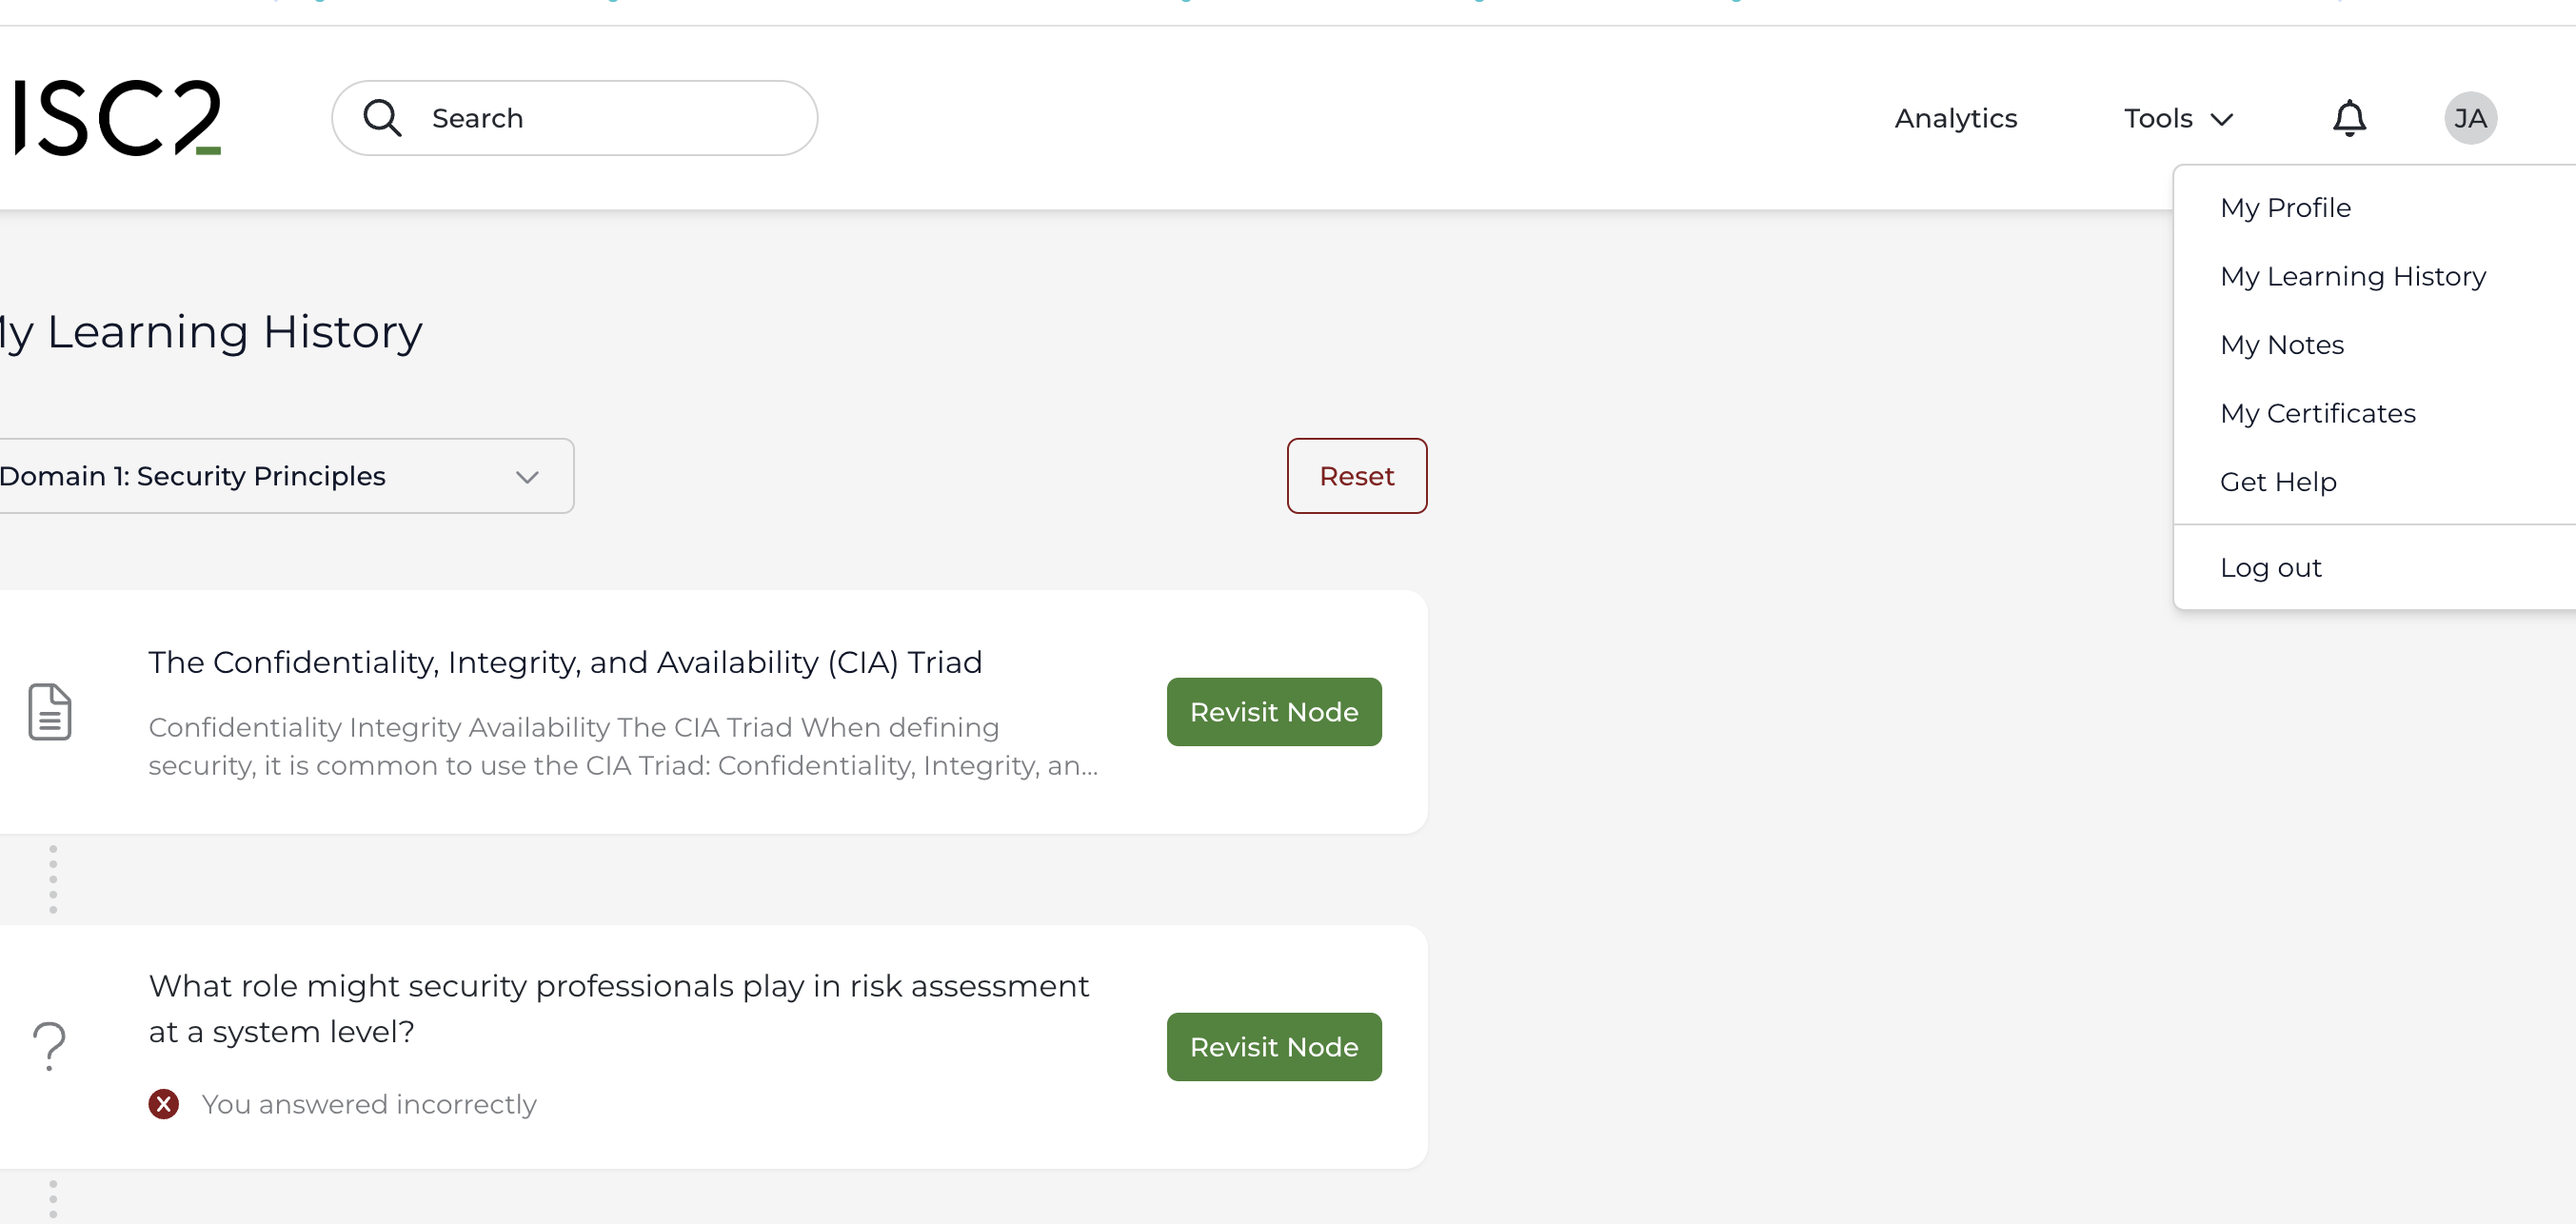This screenshot has height=1224, width=2576.
Task: Click the ISC2 logo
Action: [113, 116]
